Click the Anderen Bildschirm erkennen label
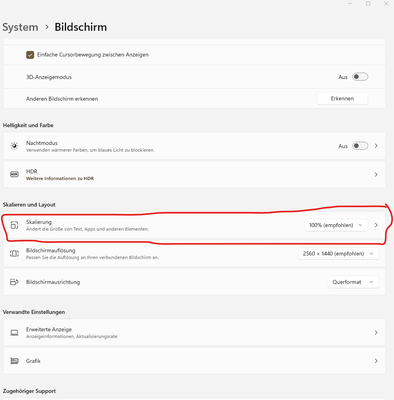The image size is (394, 400). (x=62, y=99)
